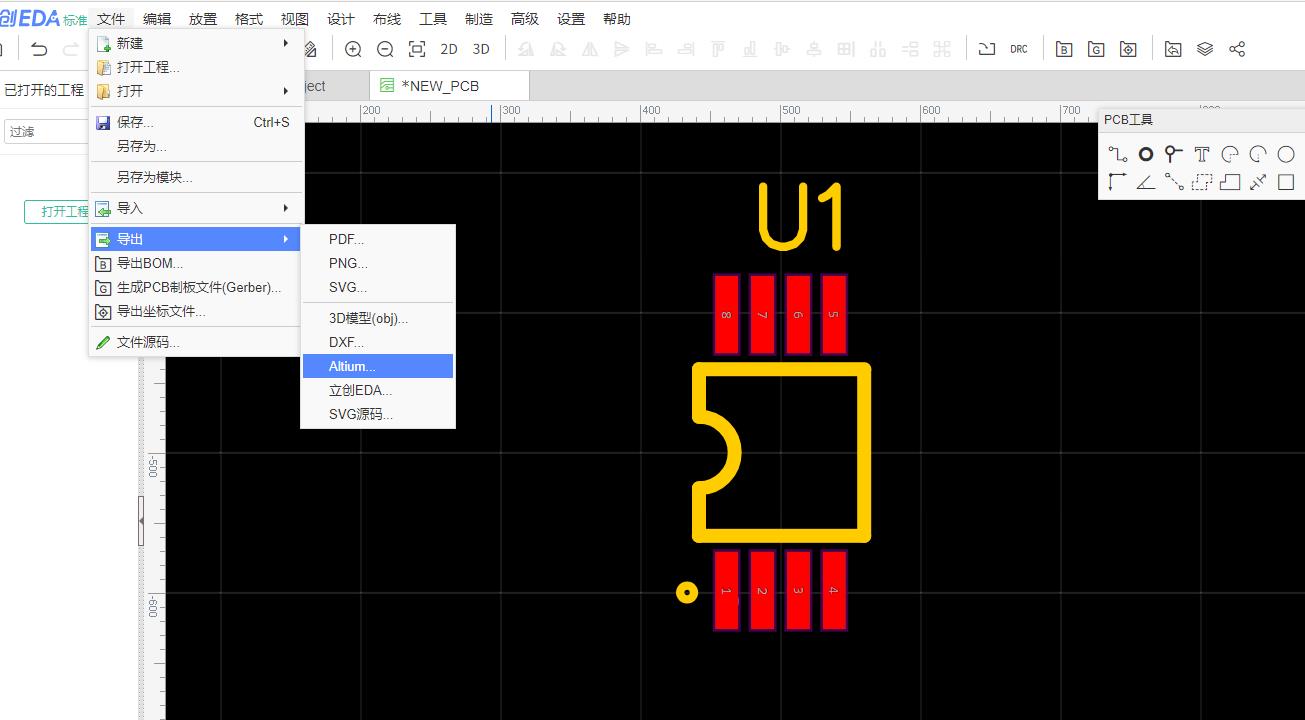Select the Via tool in PCB tools
1305x720 pixels.
1174,154
